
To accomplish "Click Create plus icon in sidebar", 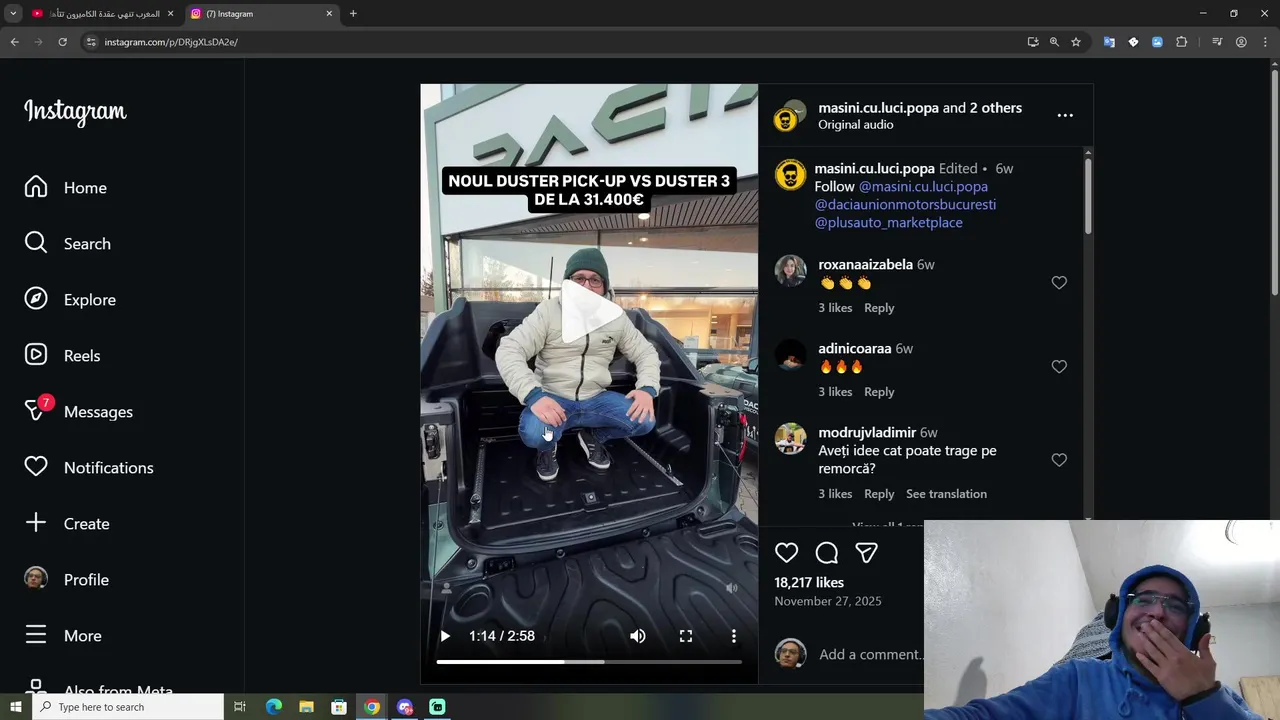I will pyautogui.click(x=67, y=524).
